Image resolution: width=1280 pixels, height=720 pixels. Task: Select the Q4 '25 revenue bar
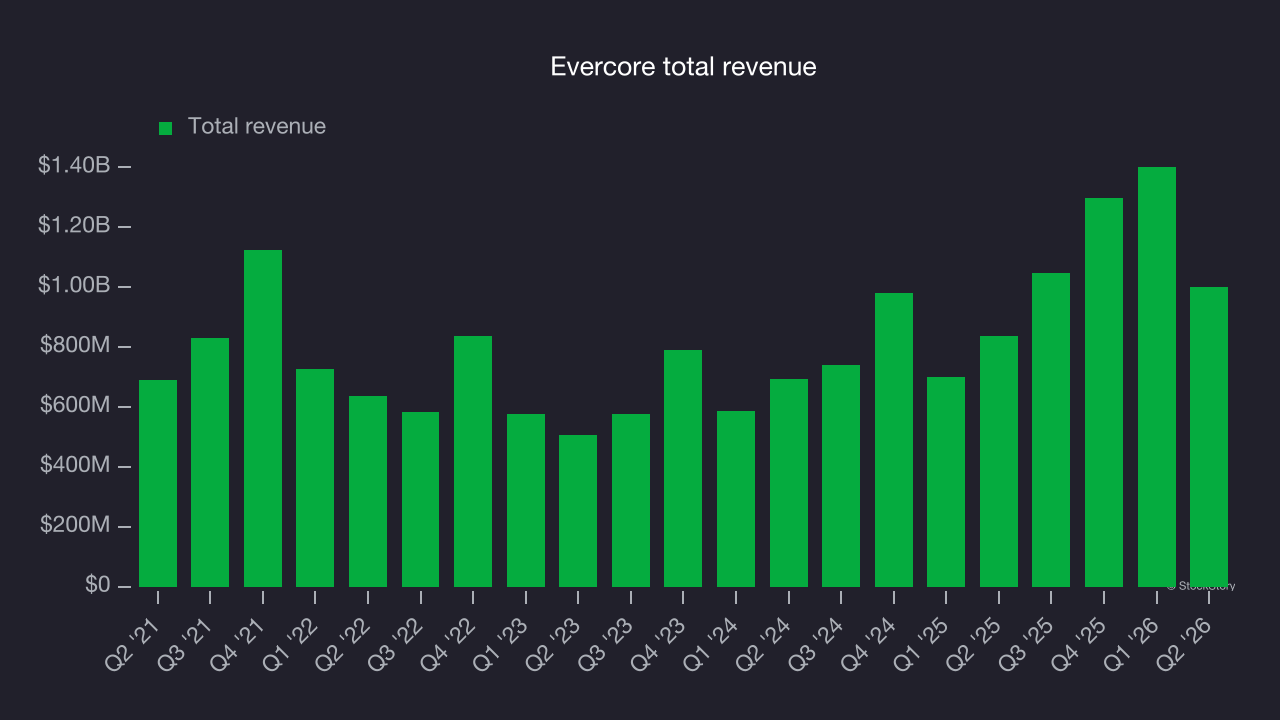click(x=1104, y=392)
